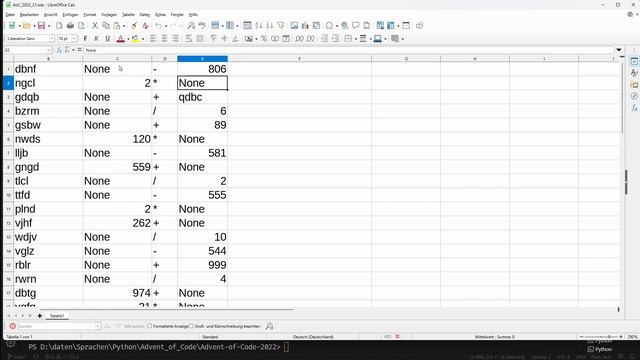This screenshot has width=640, height=360.
Task: Click the Align right icon
Action: tap(175, 38)
